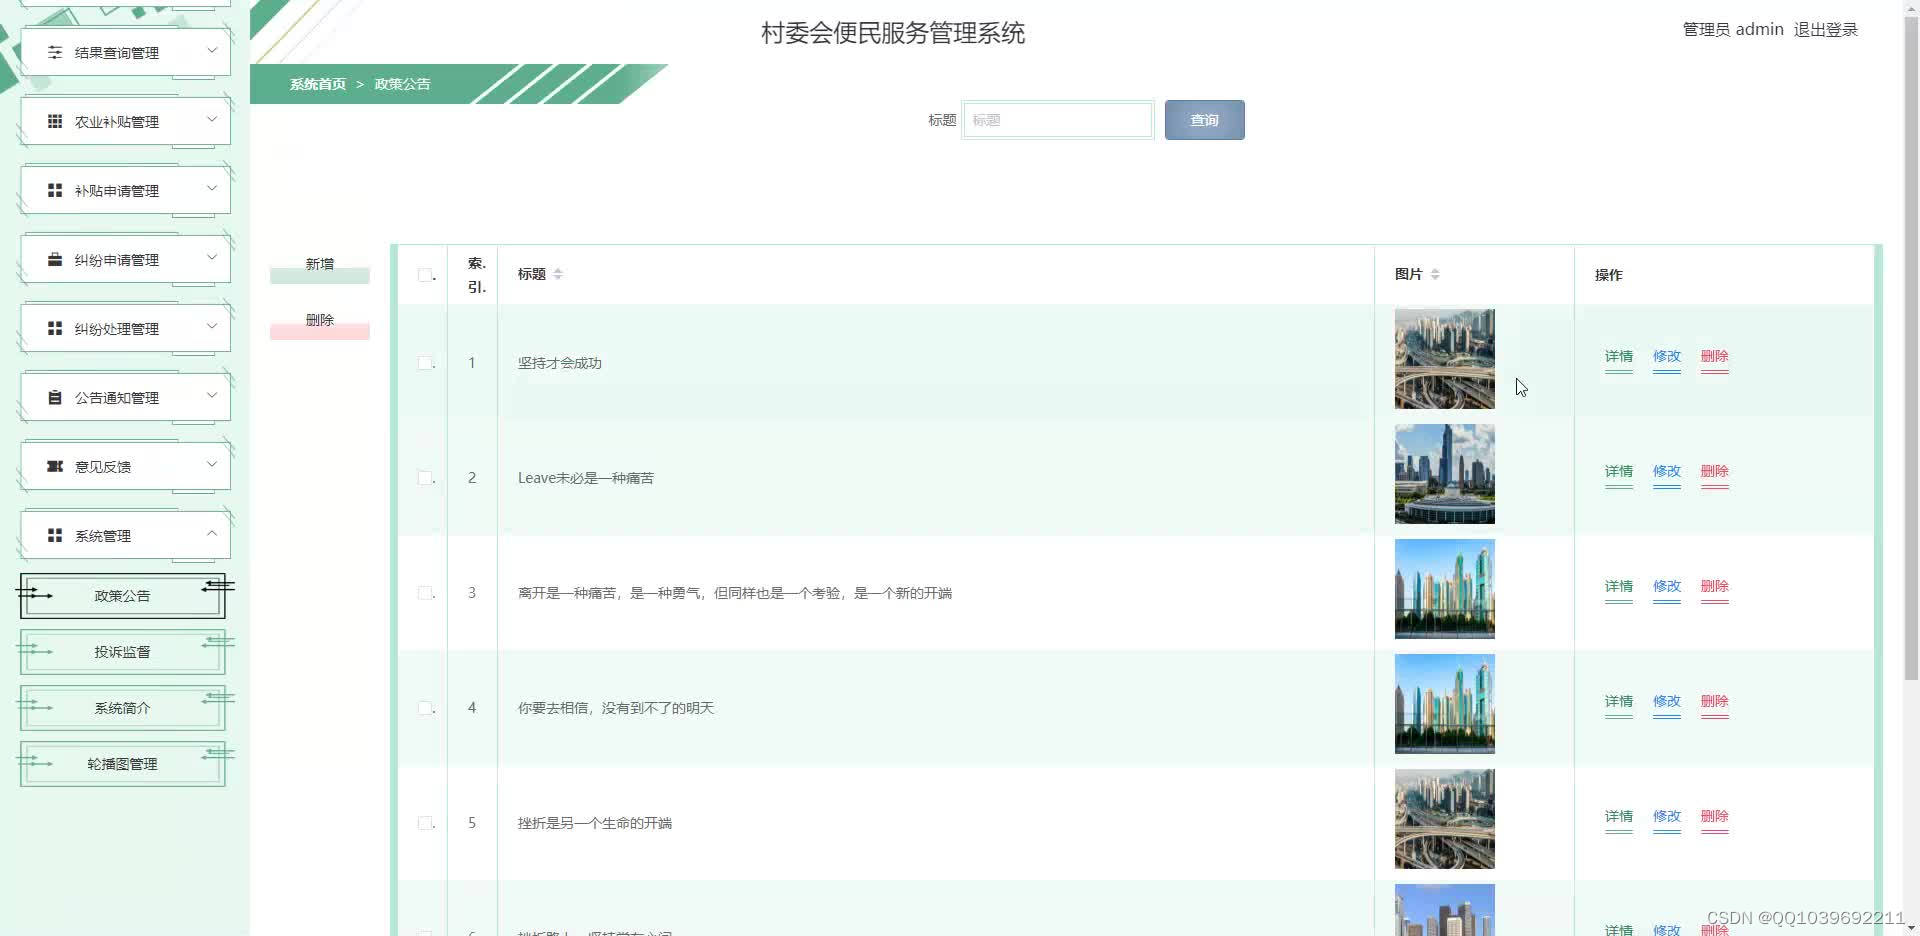The height and width of the screenshot is (936, 1920).
Task: Expand the 纠纷处理管理 menu chevron
Action: pyautogui.click(x=212, y=326)
